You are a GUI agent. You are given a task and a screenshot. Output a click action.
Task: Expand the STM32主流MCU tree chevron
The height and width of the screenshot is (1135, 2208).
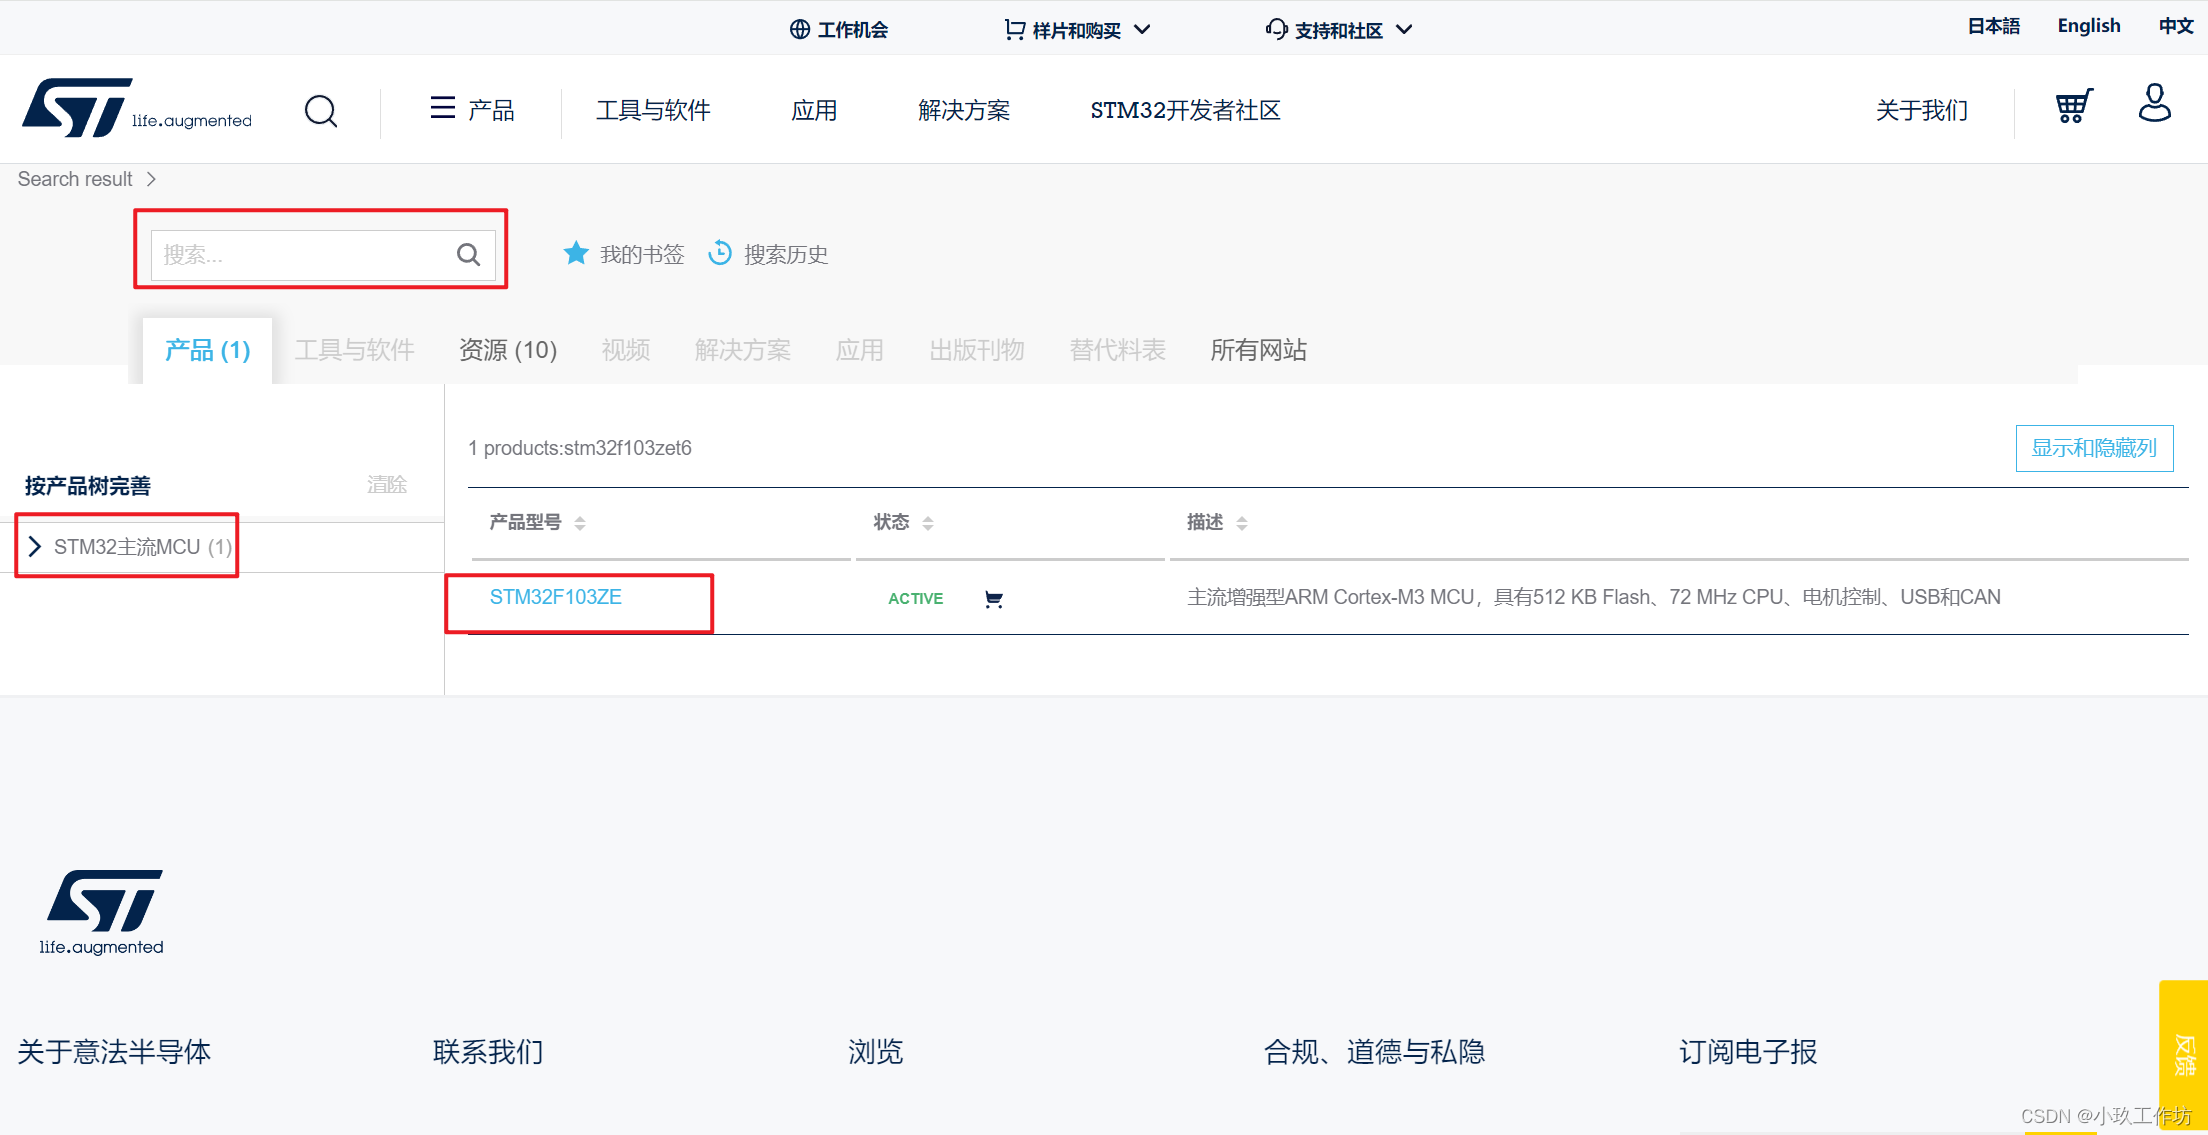click(35, 546)
